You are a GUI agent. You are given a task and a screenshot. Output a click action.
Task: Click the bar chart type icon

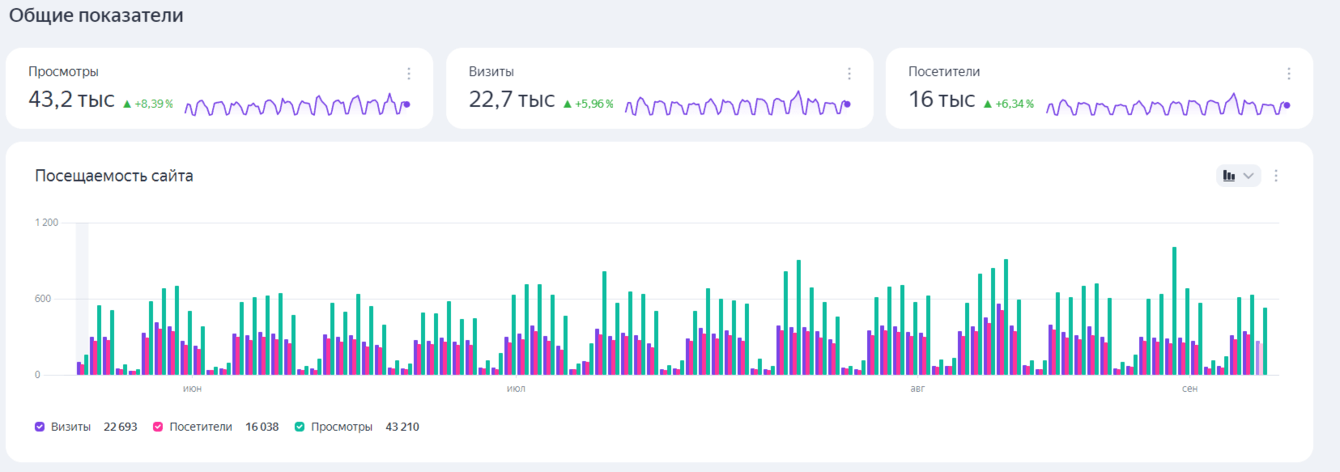click(x=1230, y=176)
